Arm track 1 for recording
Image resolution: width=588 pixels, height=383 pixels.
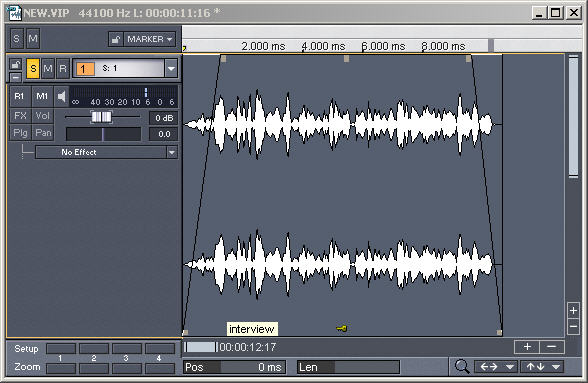tap(63, 69)
